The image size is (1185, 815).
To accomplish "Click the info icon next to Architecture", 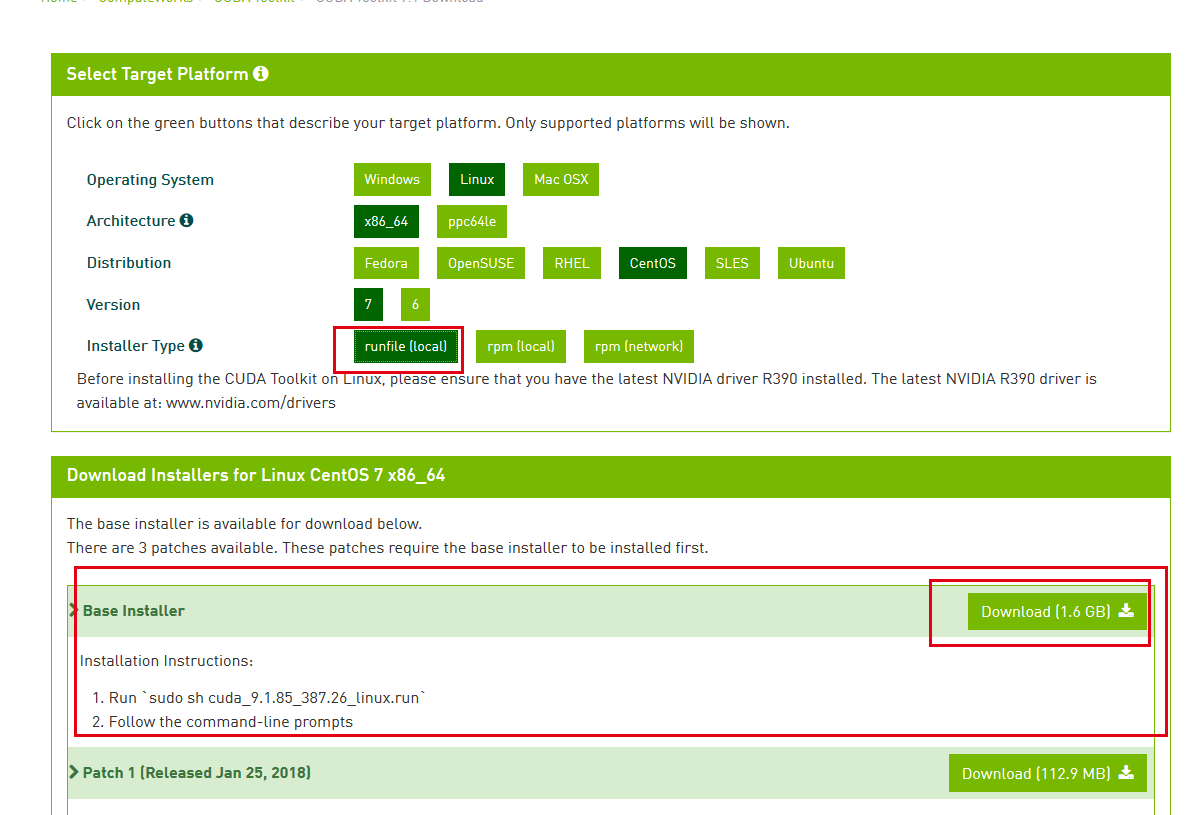I will coord(187,220).
